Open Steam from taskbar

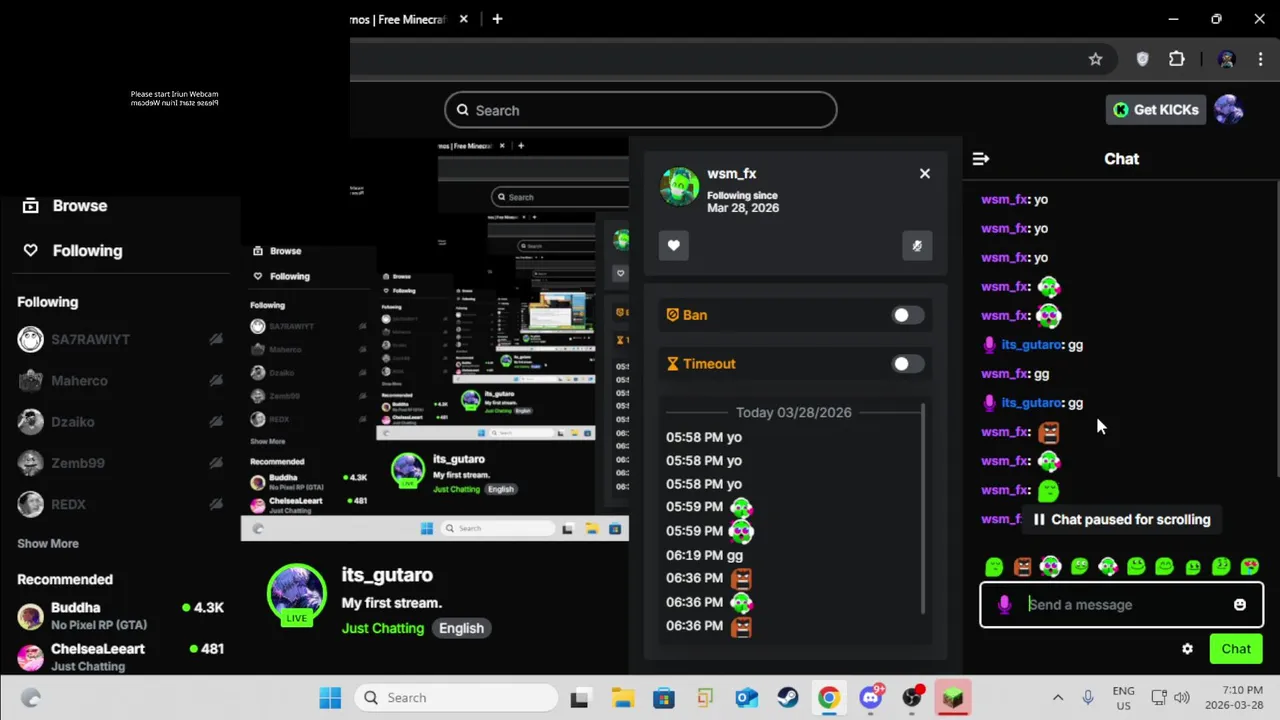pyautogui.click(x=788, y=698)
